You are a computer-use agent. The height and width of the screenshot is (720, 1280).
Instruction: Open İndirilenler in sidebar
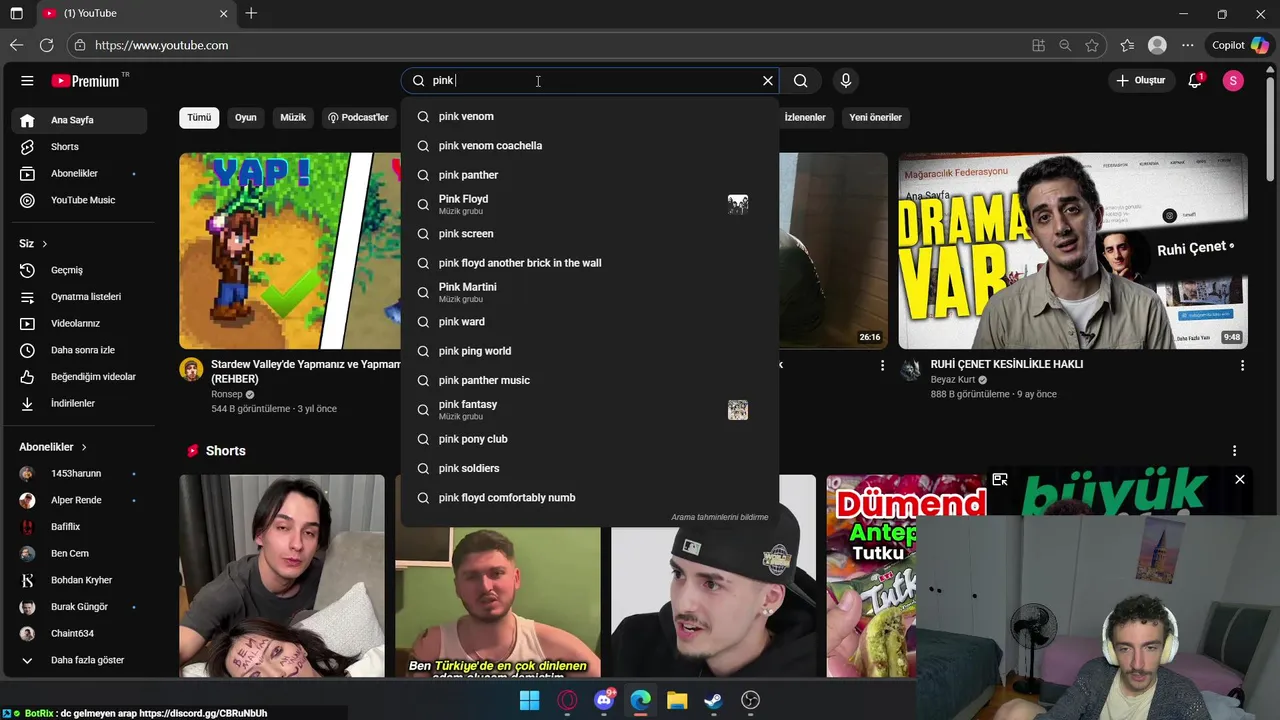[x=80, y=403]
